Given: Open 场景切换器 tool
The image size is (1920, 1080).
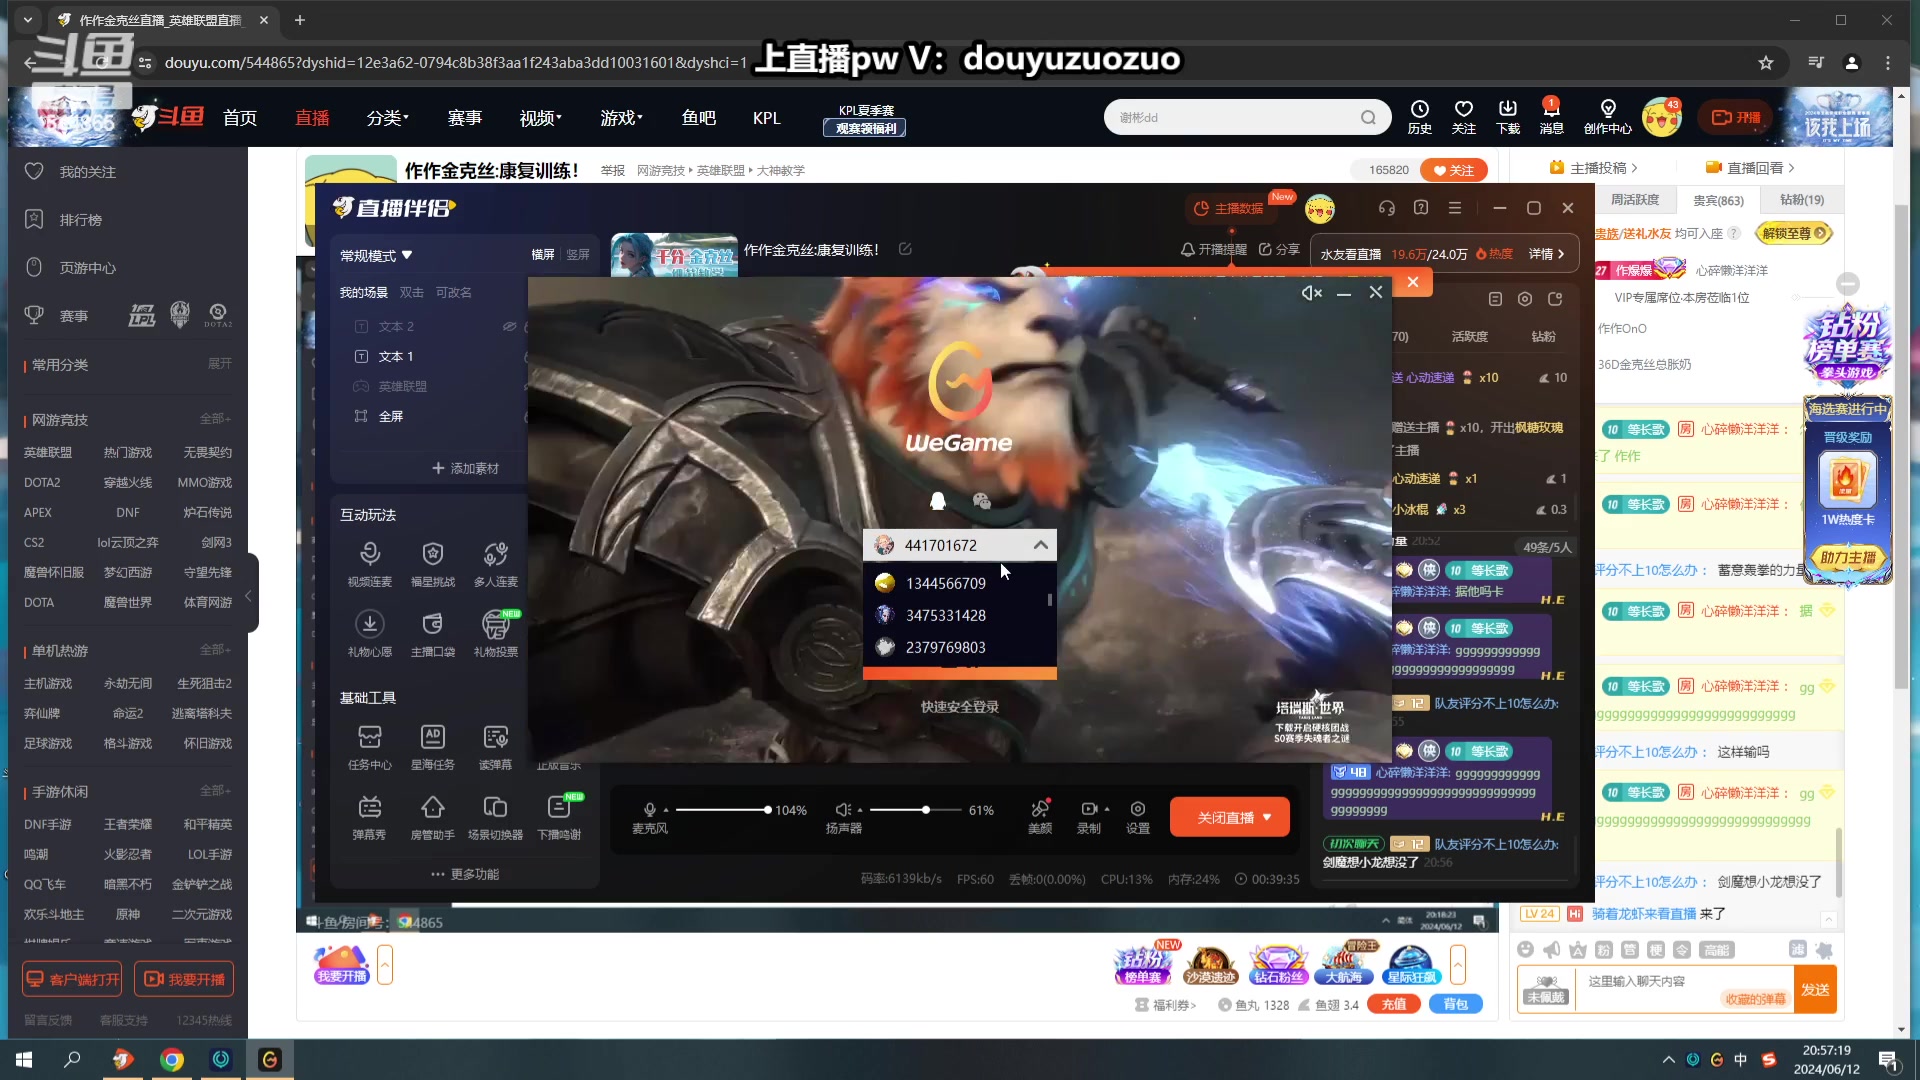Looking at the screenshot, I should 496,817.
